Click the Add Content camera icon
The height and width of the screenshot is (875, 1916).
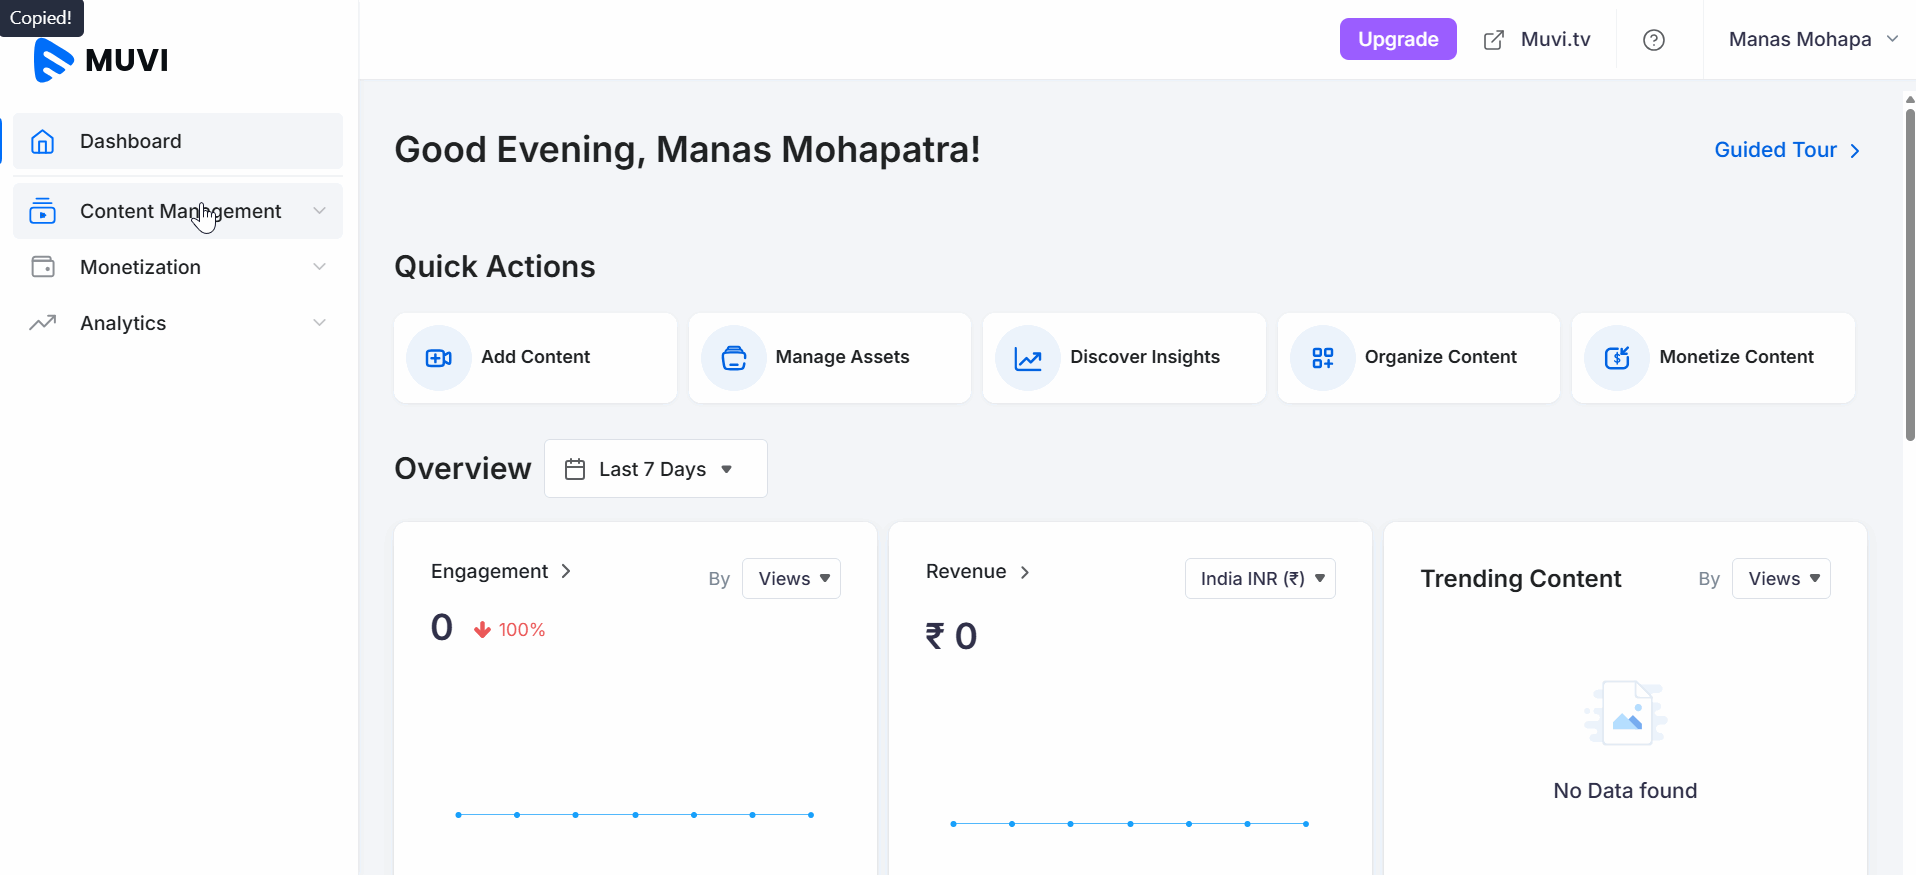pyautogui.click(x=438, y=358)
